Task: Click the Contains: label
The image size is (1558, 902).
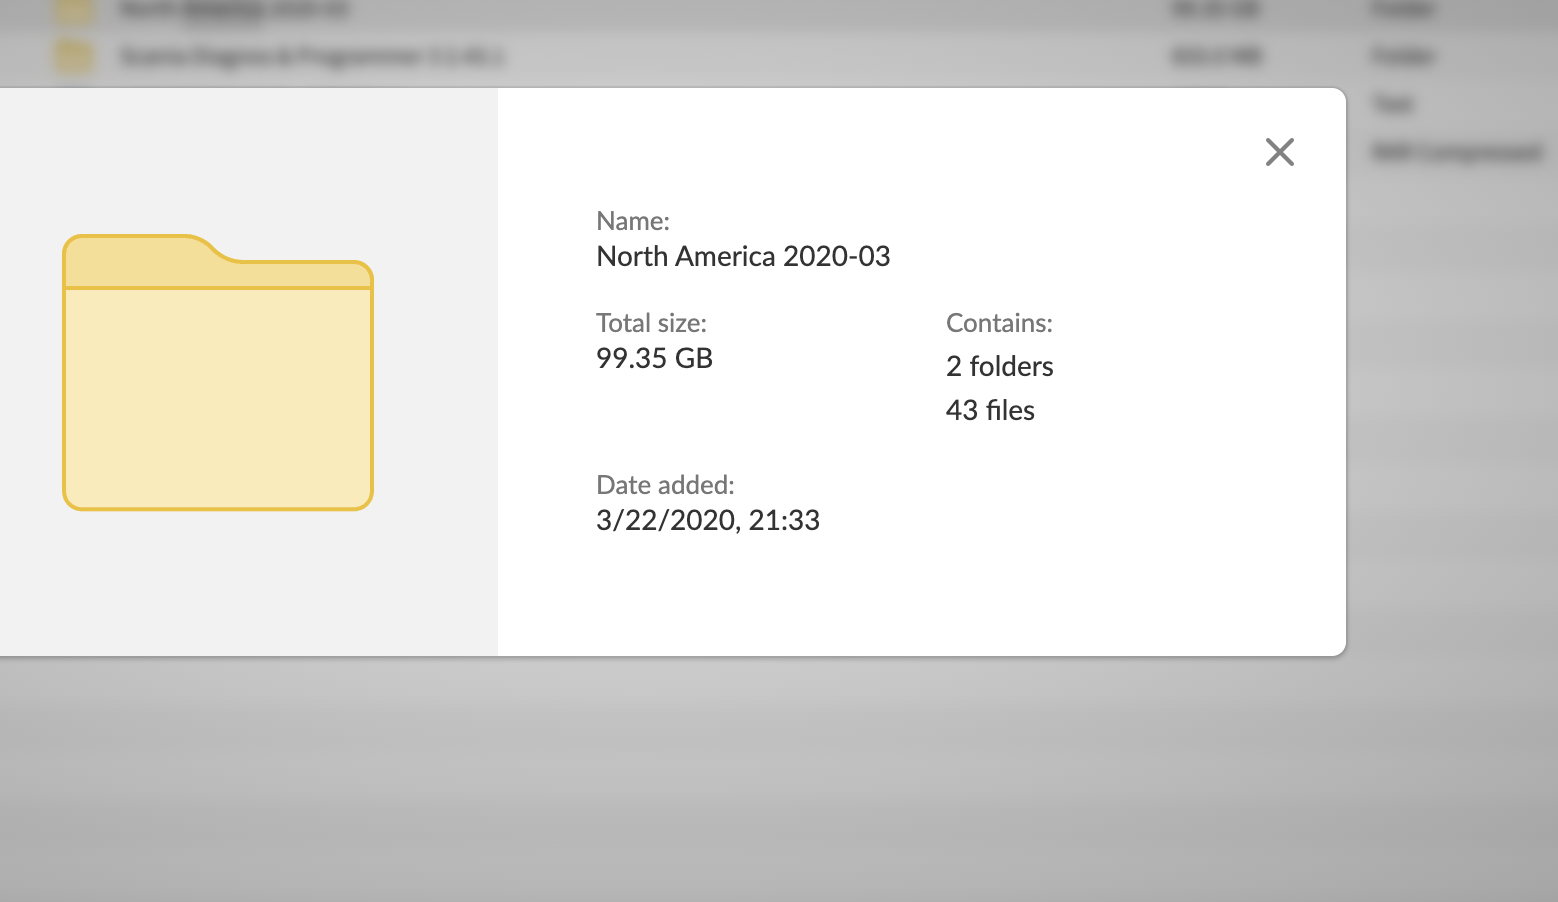Action: click(998, 323)
